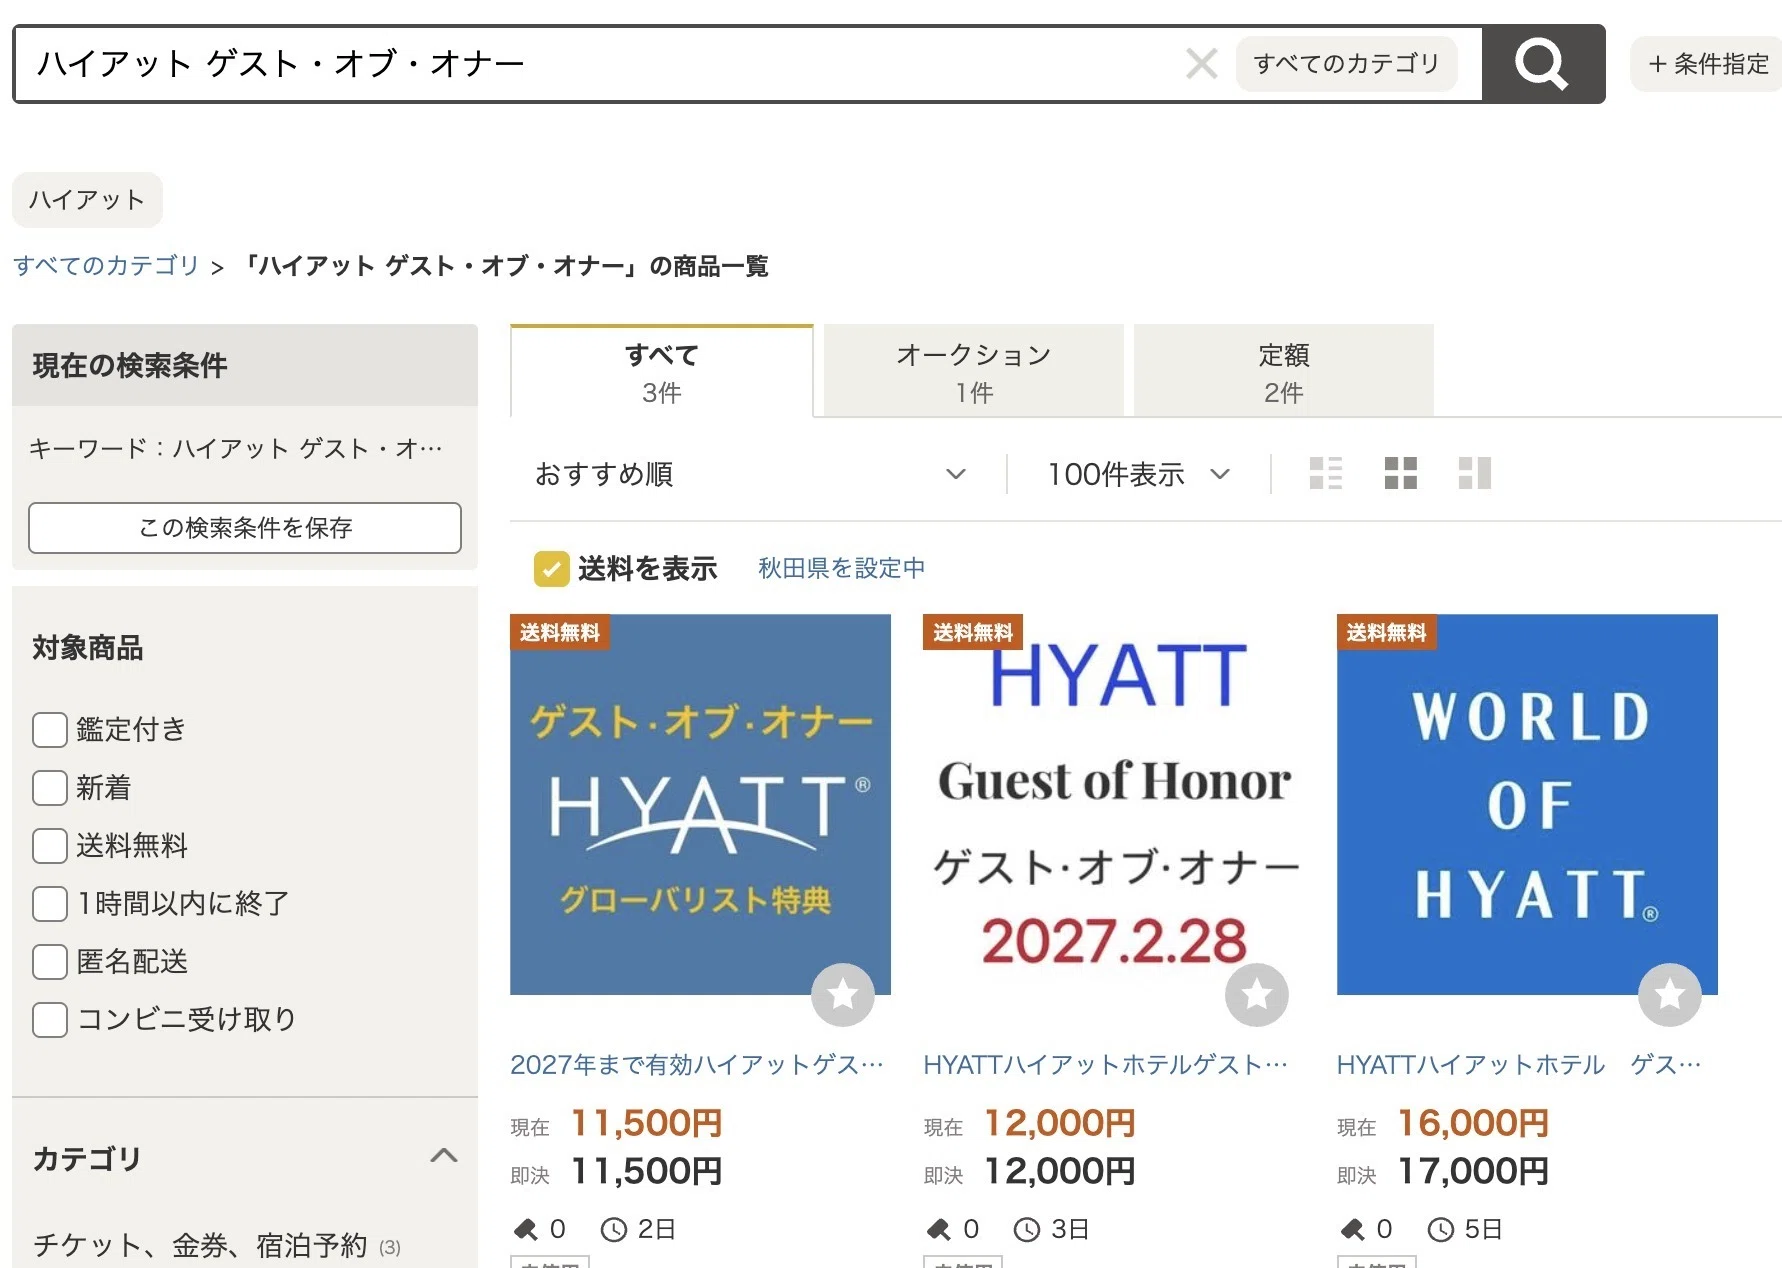
Task: Click the 5日 remaining-time clock icon
Action: click(1440, 1229)
